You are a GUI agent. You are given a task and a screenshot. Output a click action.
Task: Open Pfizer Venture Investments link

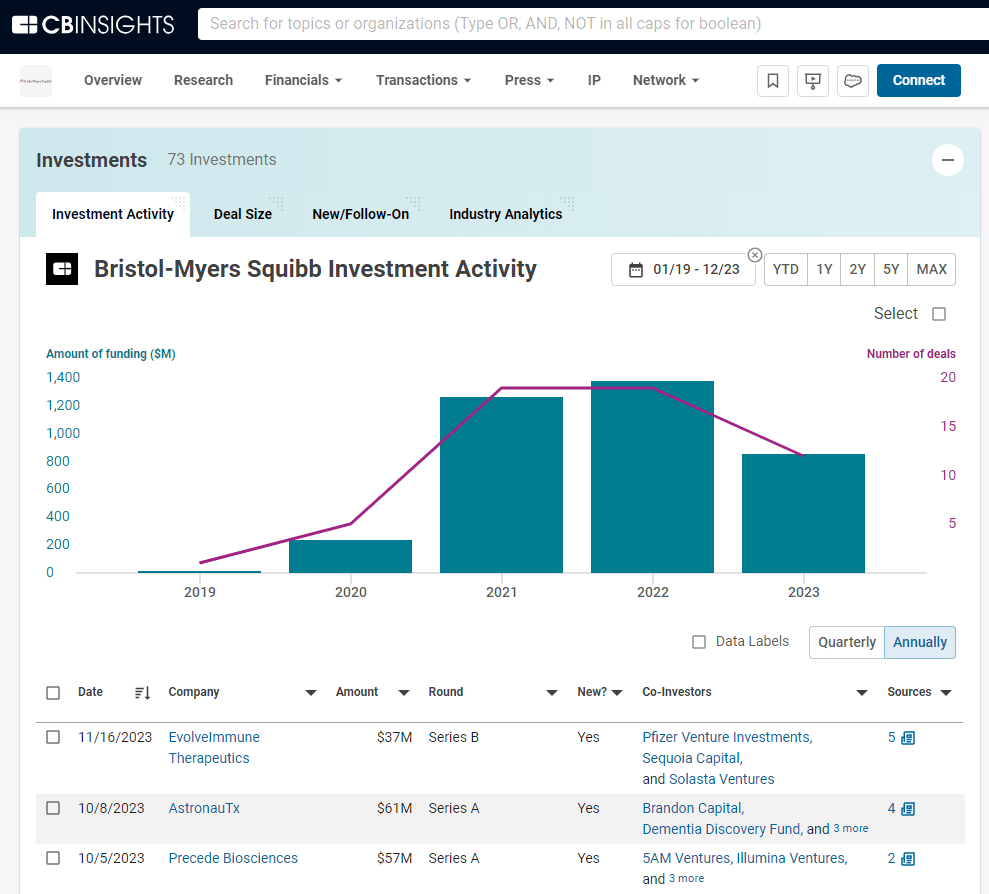click(727, 737)
